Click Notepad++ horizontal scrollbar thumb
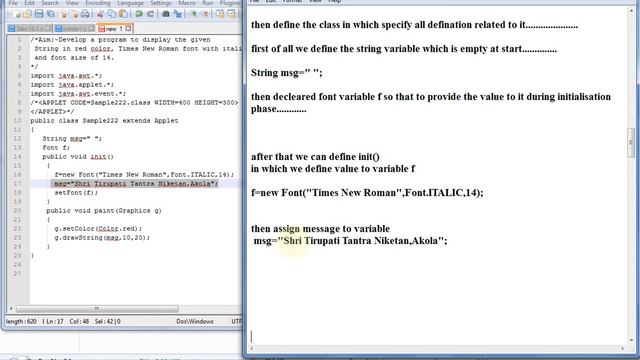 (97, 309)
